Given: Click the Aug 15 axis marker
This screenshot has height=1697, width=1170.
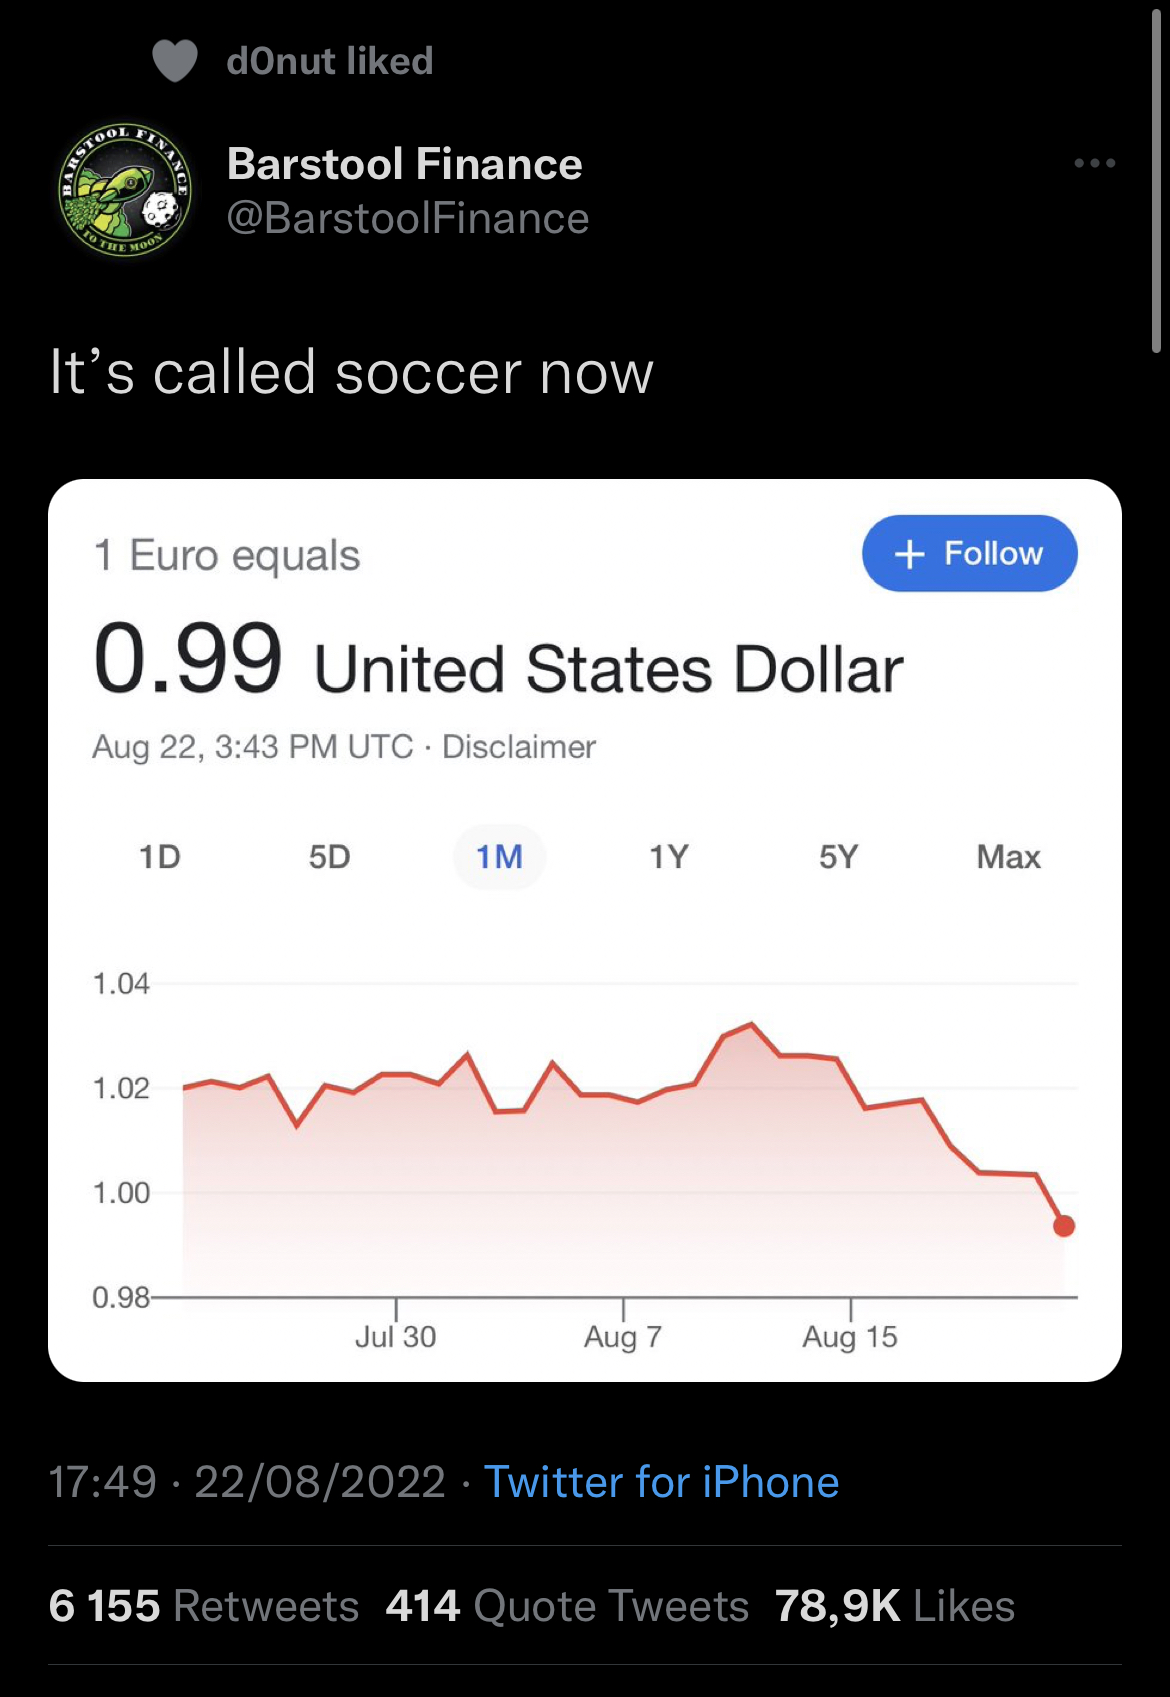Looking at the screenshot, I should pyautogui.click(x=850, y=1336).
